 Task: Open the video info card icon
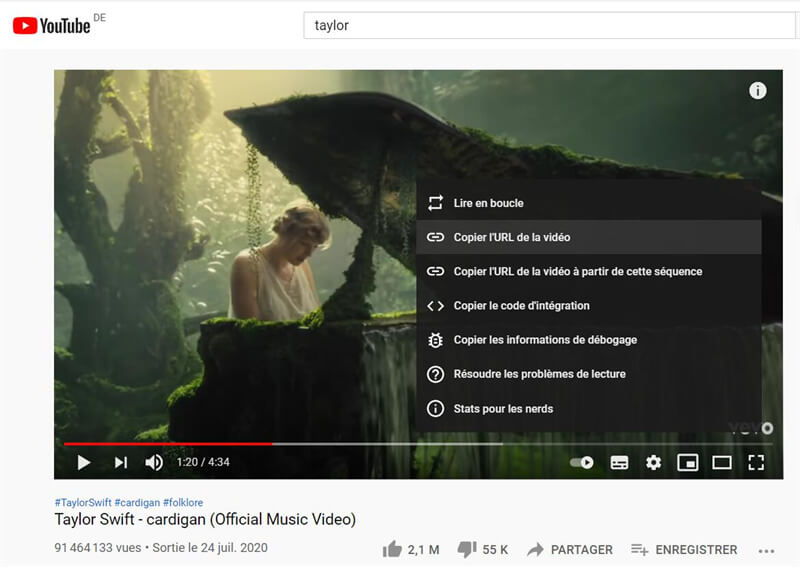758,91
